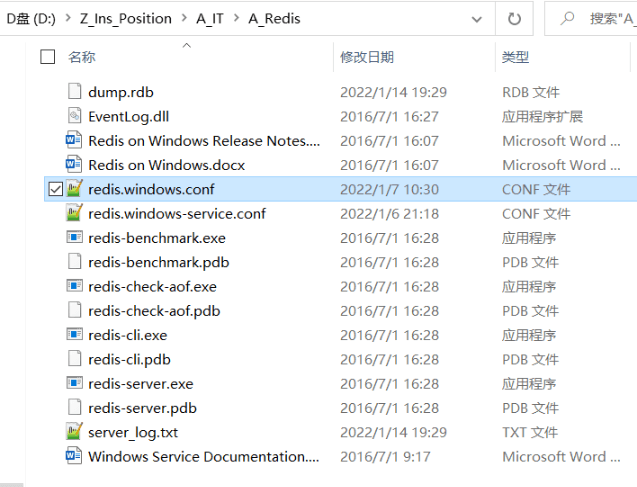The width and height of the screenshot is (637, 487).
Task: Select the redis-cli.pdb file name
Action: tap(130, 360)
